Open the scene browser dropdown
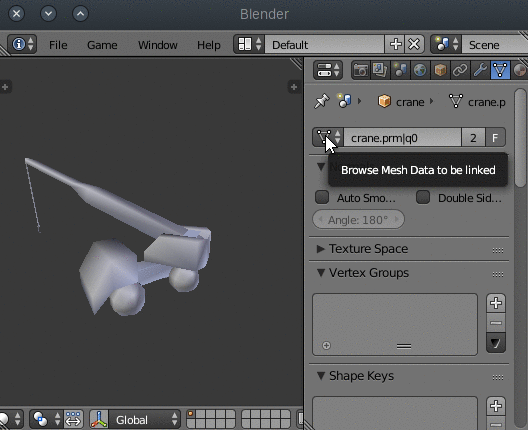This screenshot has height=430, width=528. coord(447,44)
